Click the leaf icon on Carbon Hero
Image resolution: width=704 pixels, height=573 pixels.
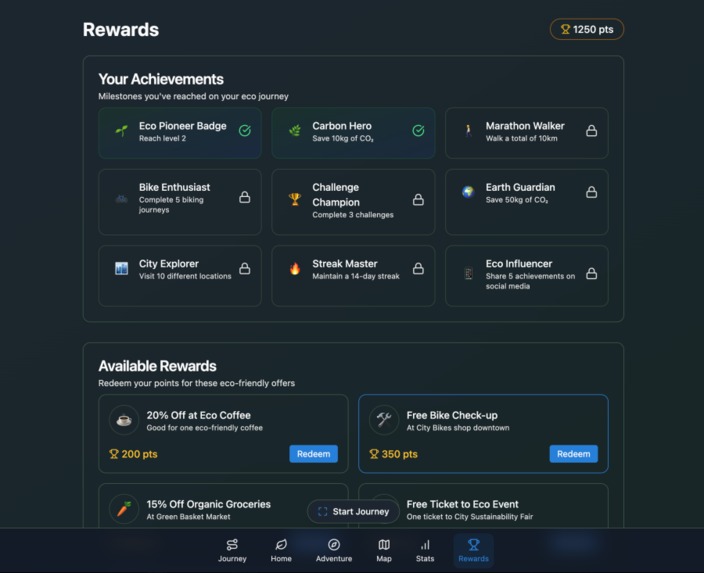pos(295,131)
